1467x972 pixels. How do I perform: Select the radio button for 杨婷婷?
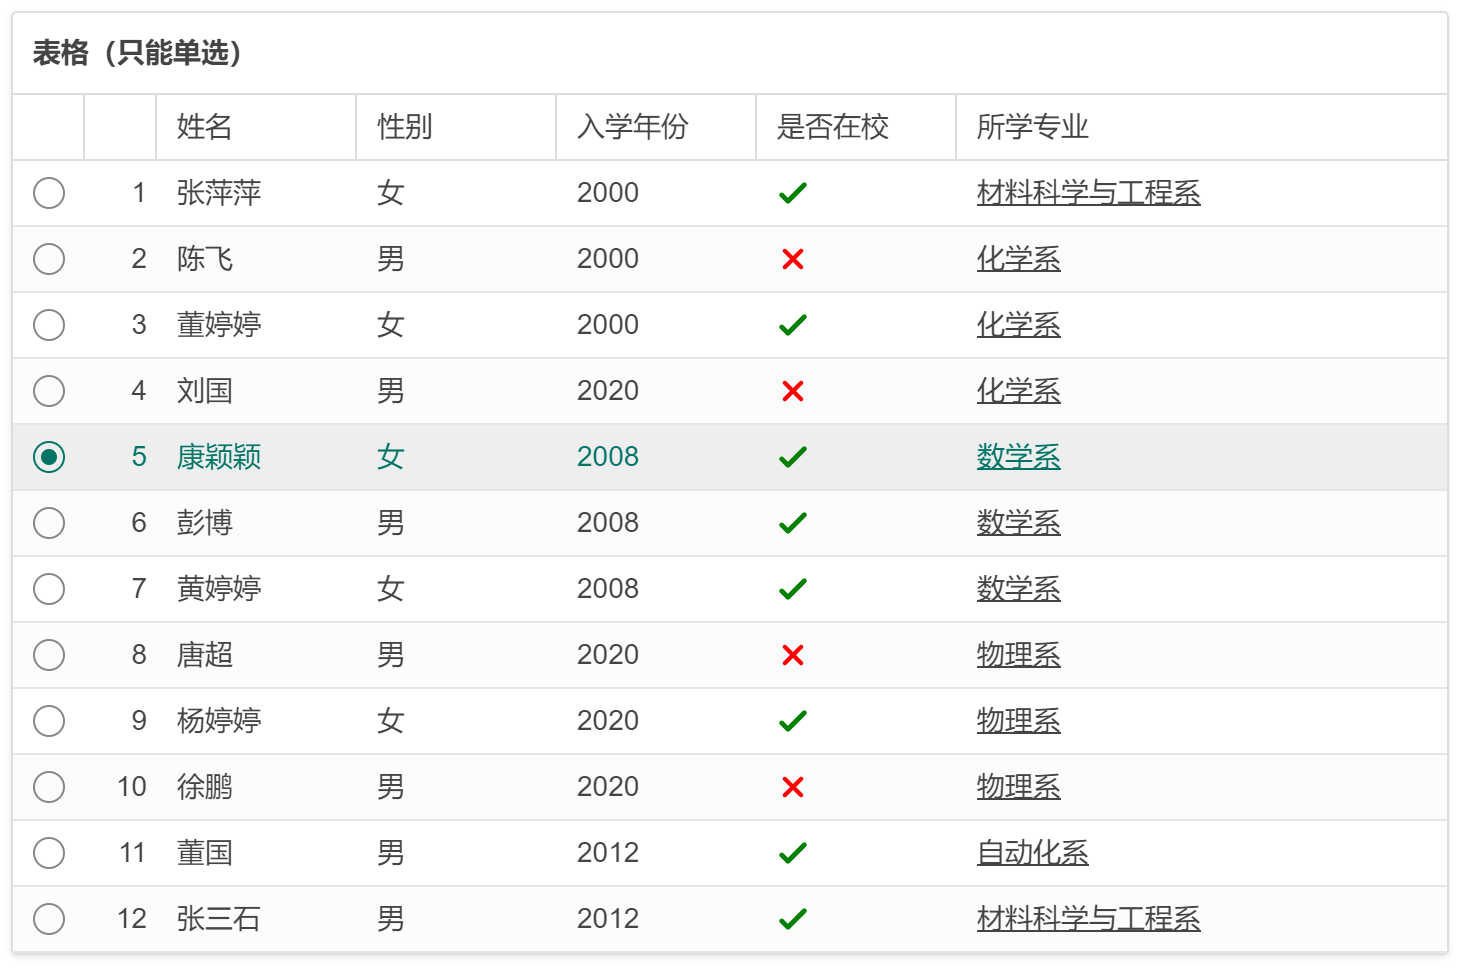tap(49, 721)
